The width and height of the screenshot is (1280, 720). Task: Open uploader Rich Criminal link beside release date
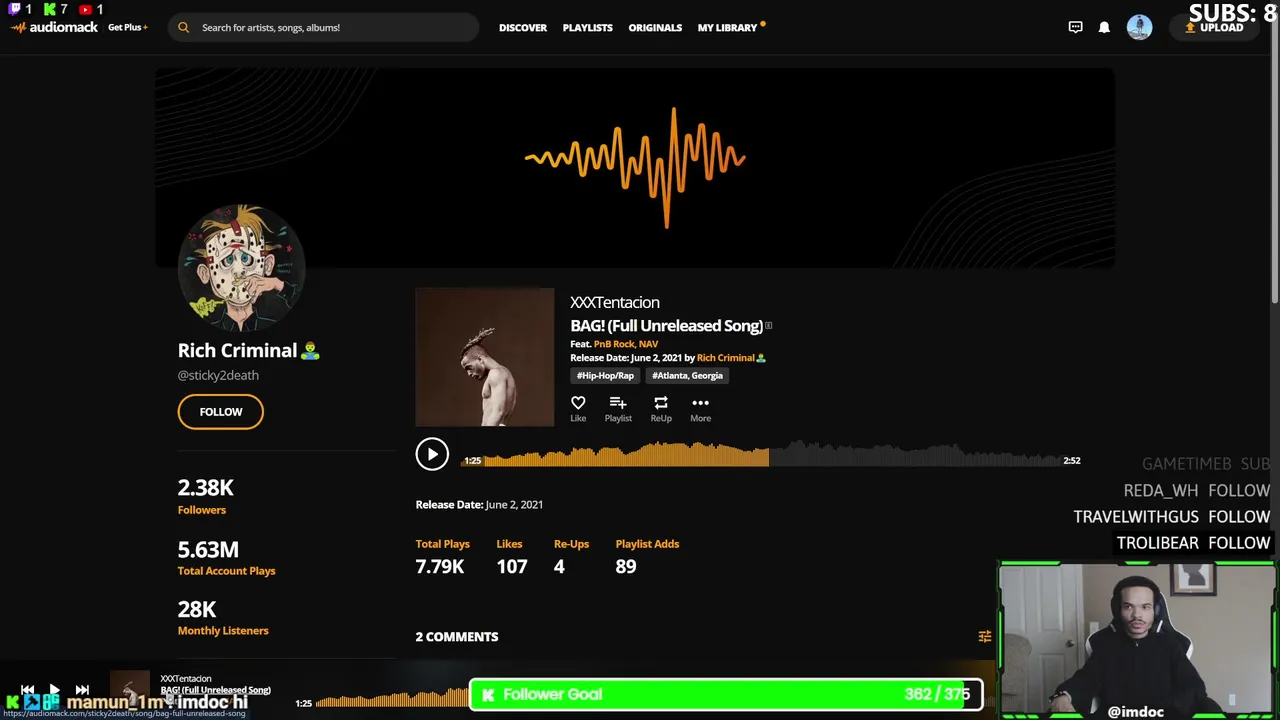tap(731, 358)
